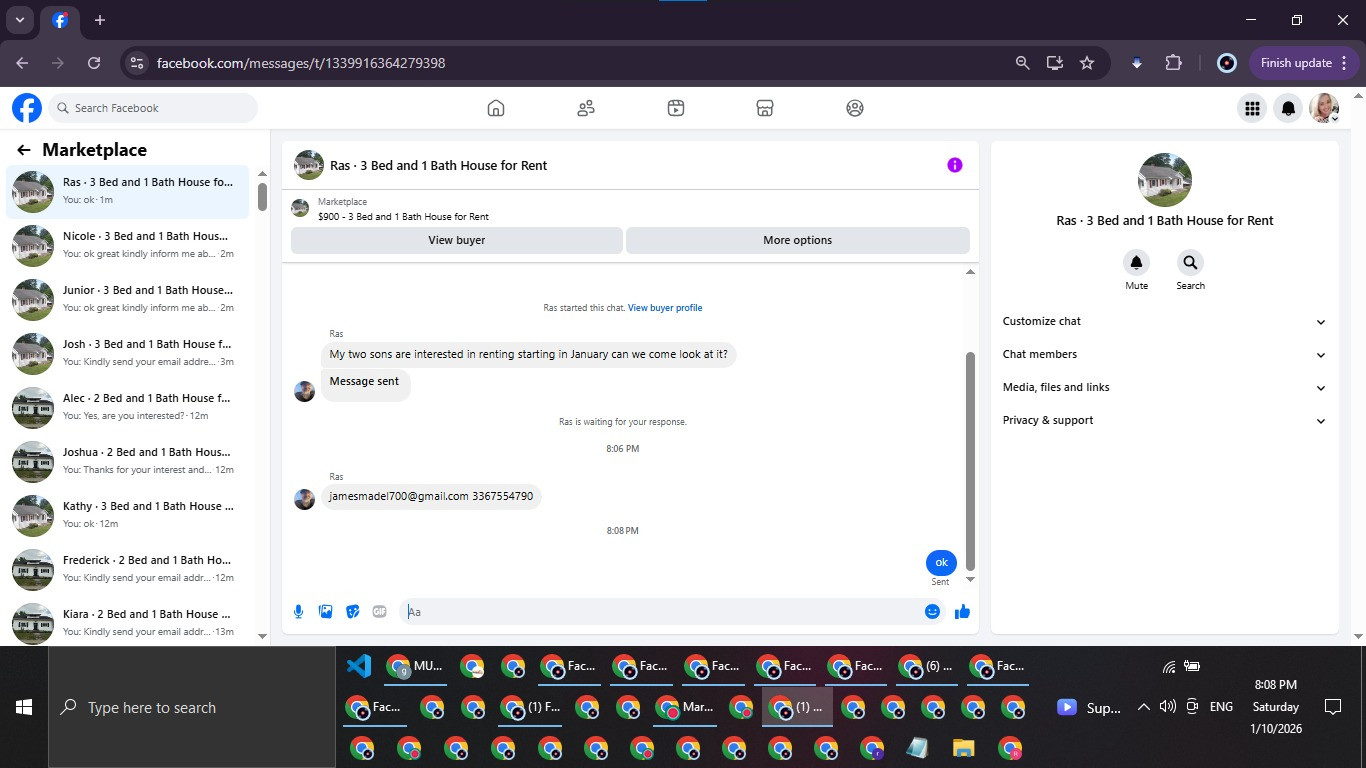Image resolution: width=1366 pixels, height=768 pixels.
Task: Open the Frederick conversation
Action: click(128, 569)
